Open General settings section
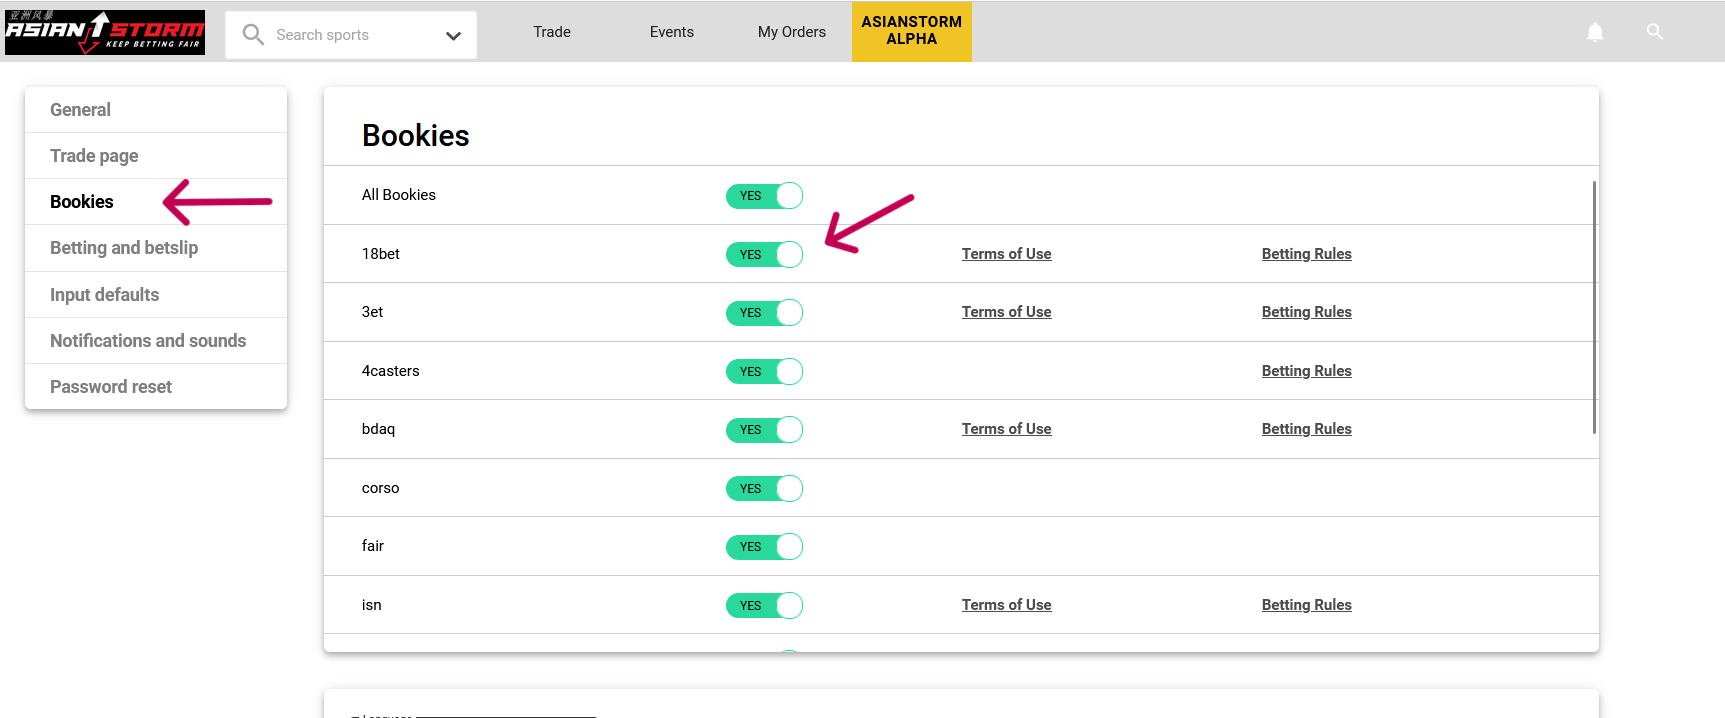The width and height of the screenshot is (1725, 718). pyautogui.click(x=156, y=110)
